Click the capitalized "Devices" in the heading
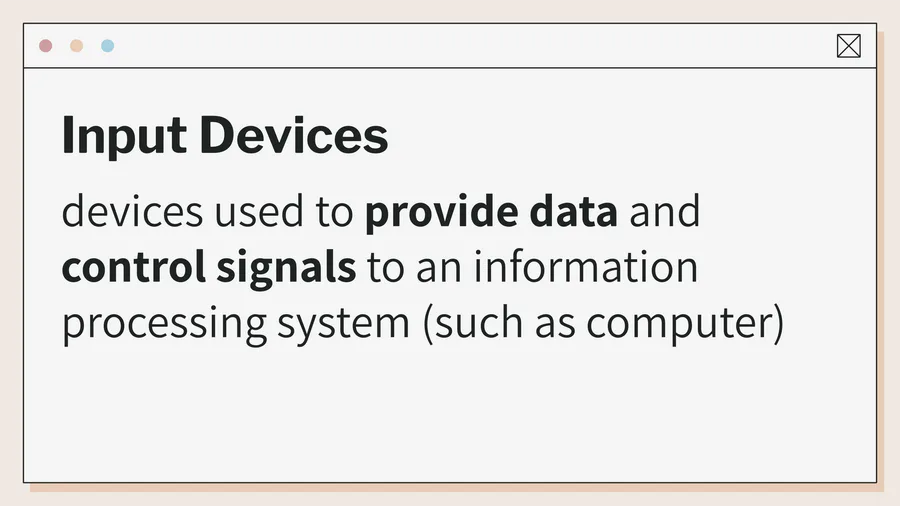The height and width of the screenshot is (506, 900). (292, 136)
